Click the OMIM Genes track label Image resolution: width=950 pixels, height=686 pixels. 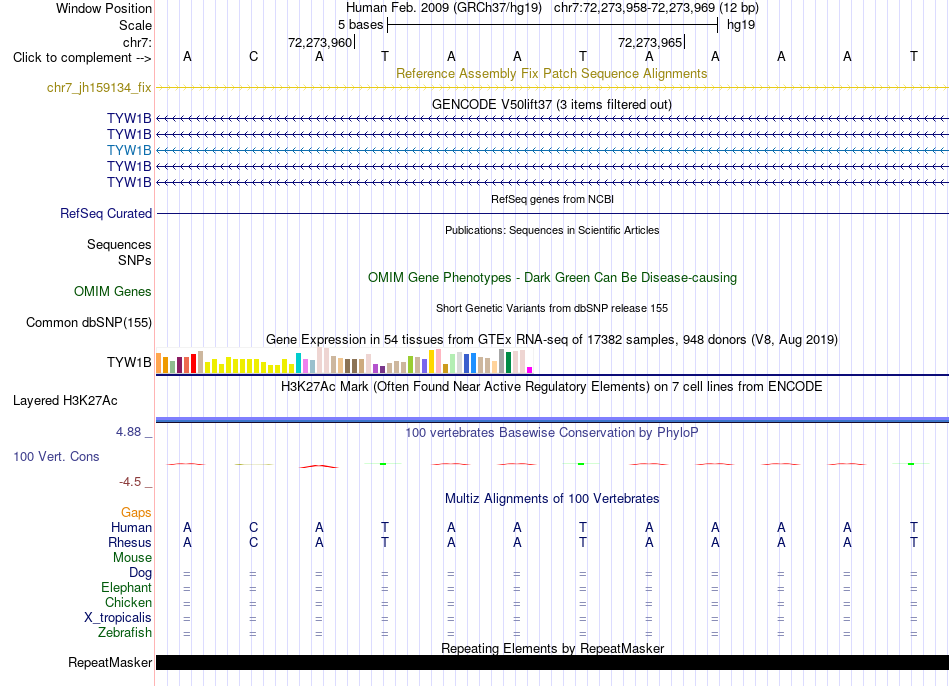click(113, 291)
